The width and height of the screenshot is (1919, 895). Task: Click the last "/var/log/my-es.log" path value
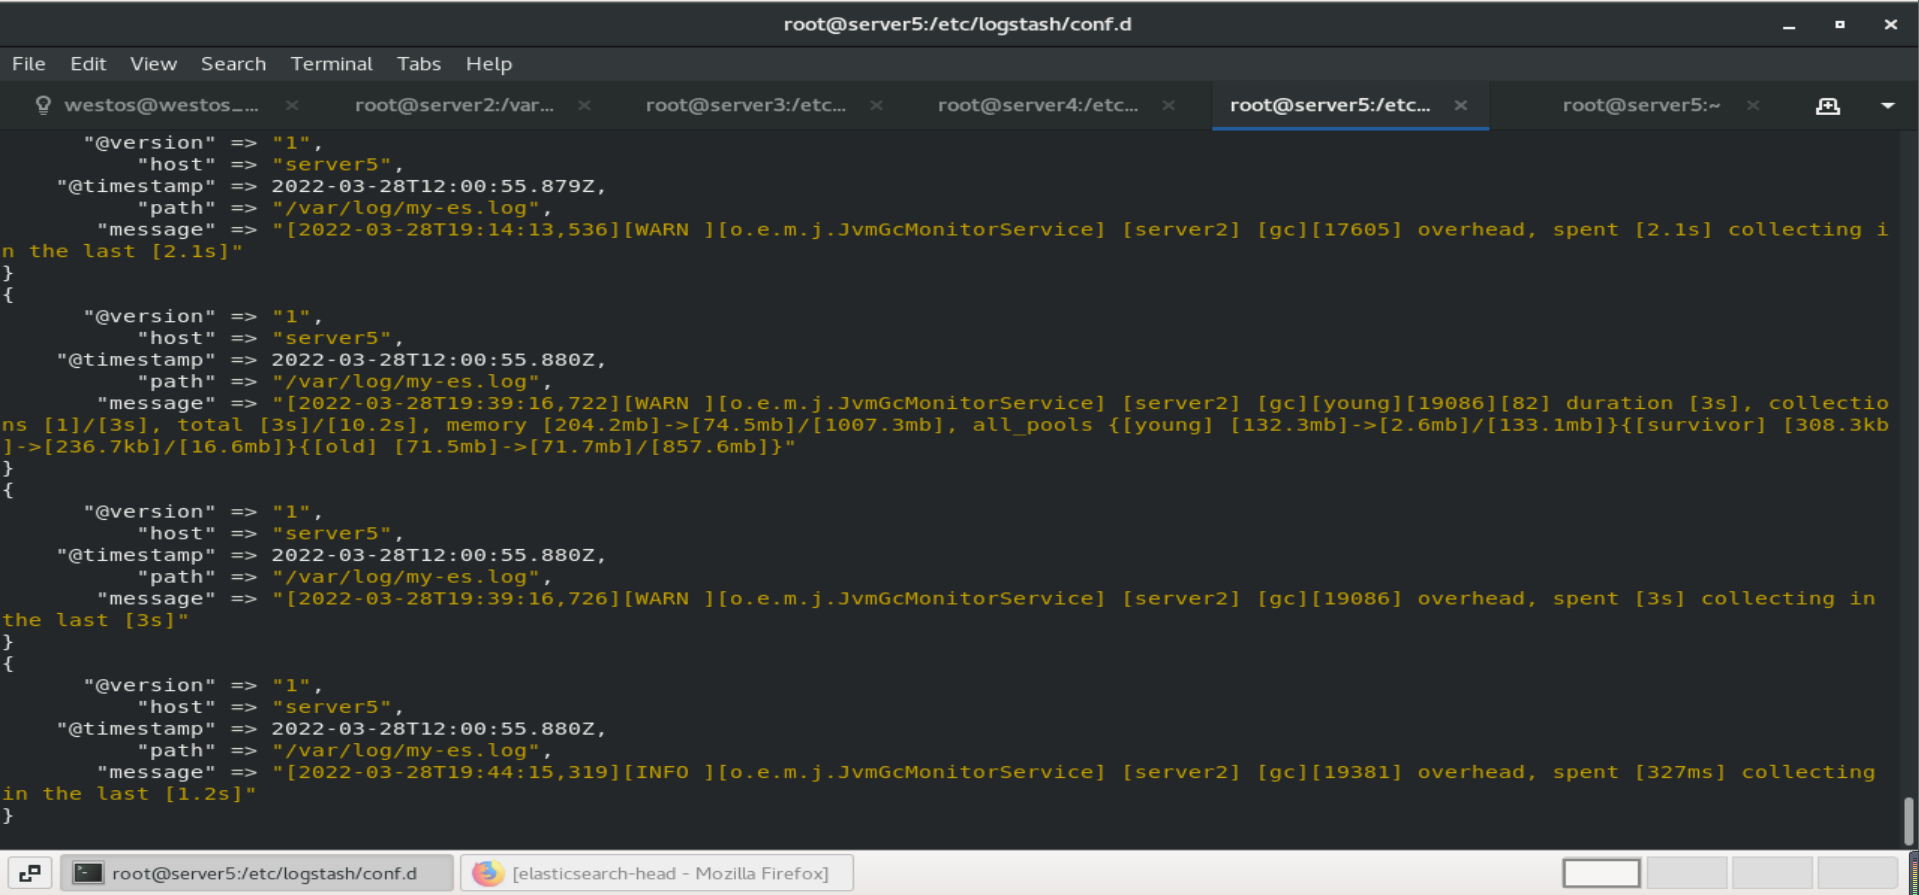[x=406, y=751]
